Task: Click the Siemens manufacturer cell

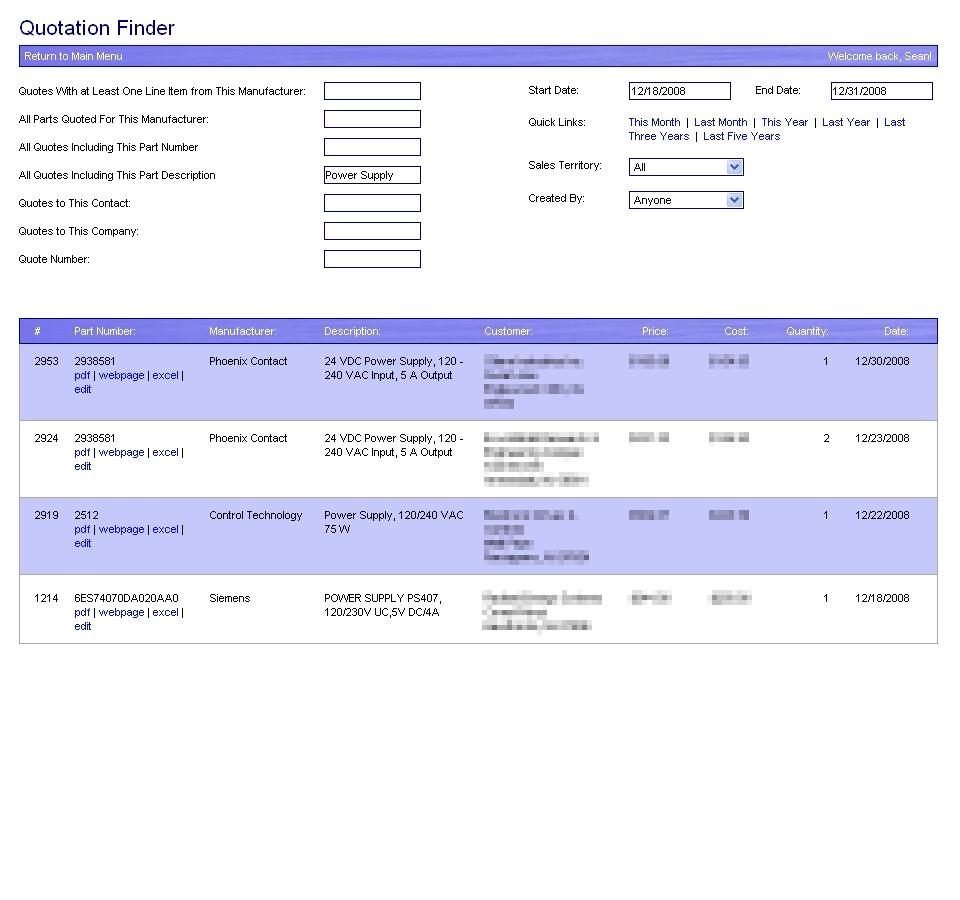Action: click(x=230, y=598)
